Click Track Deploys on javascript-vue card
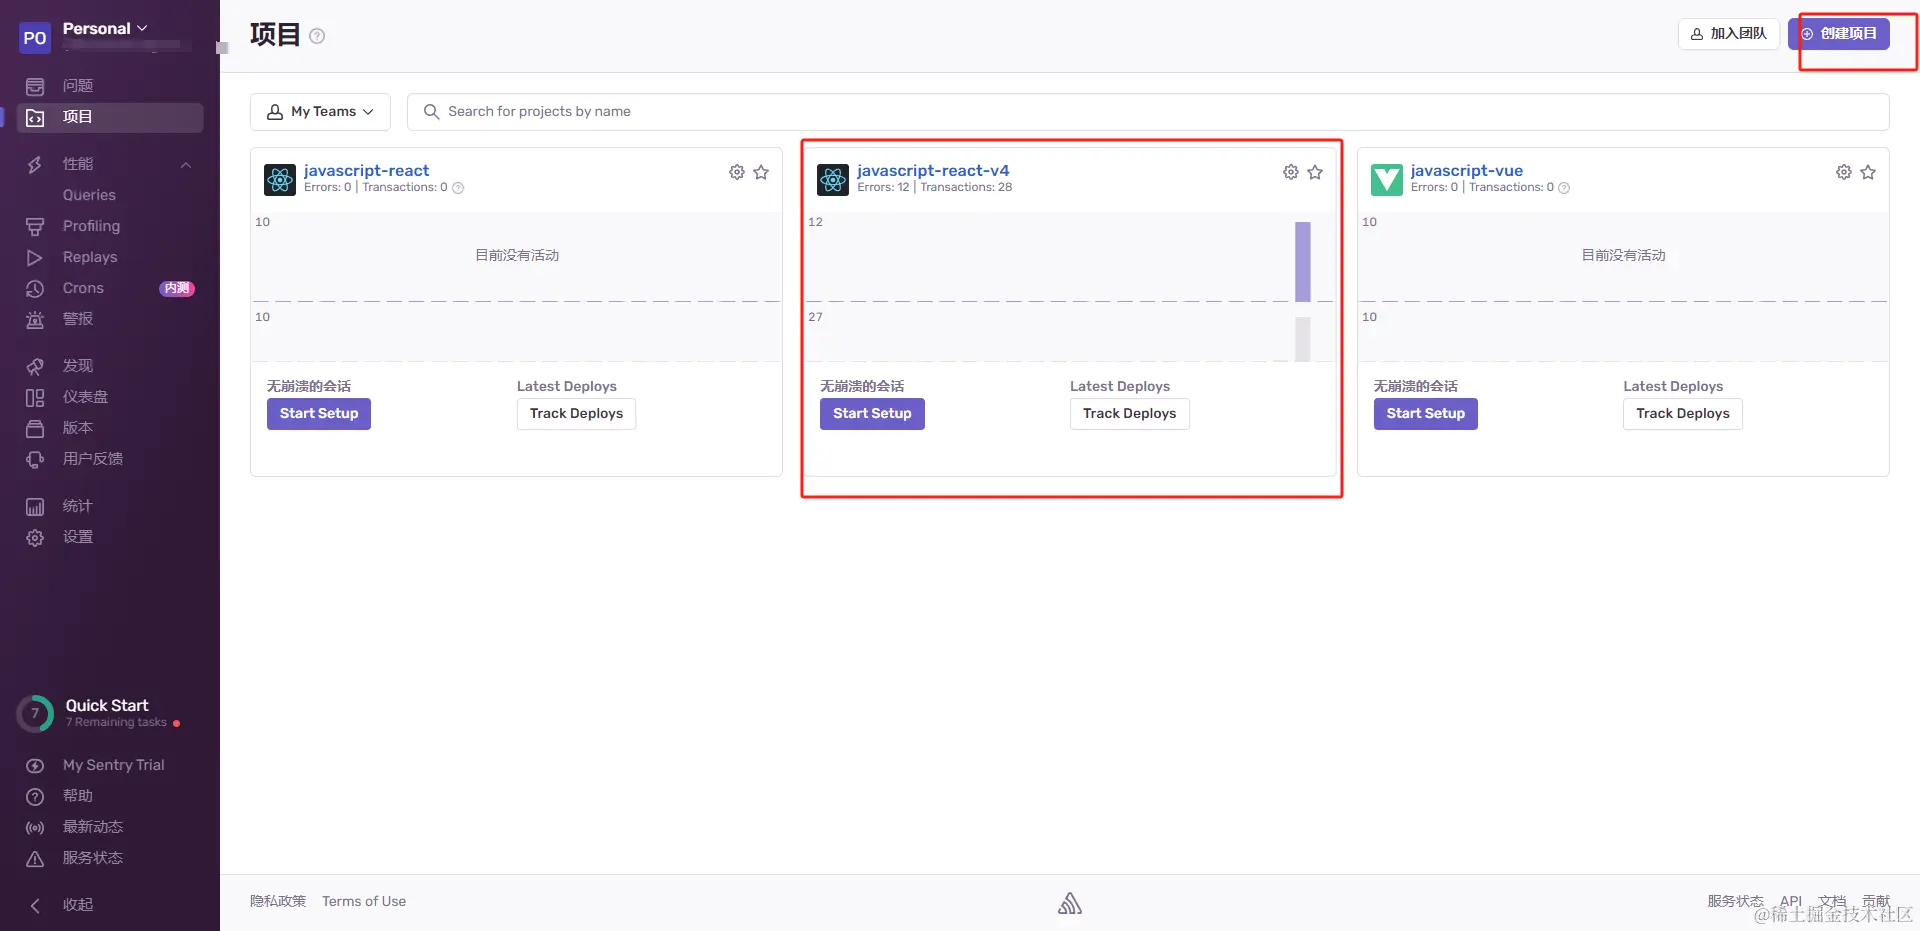Screen dimensions: 1920x931 pyautogui.click(x=1683, y=414)
